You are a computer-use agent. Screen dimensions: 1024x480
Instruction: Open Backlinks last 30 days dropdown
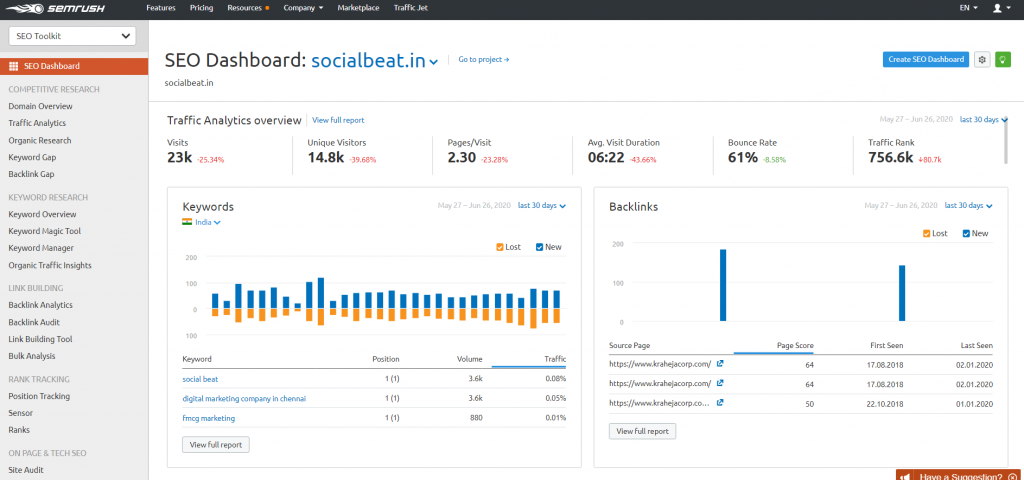(x=968, y=205)
